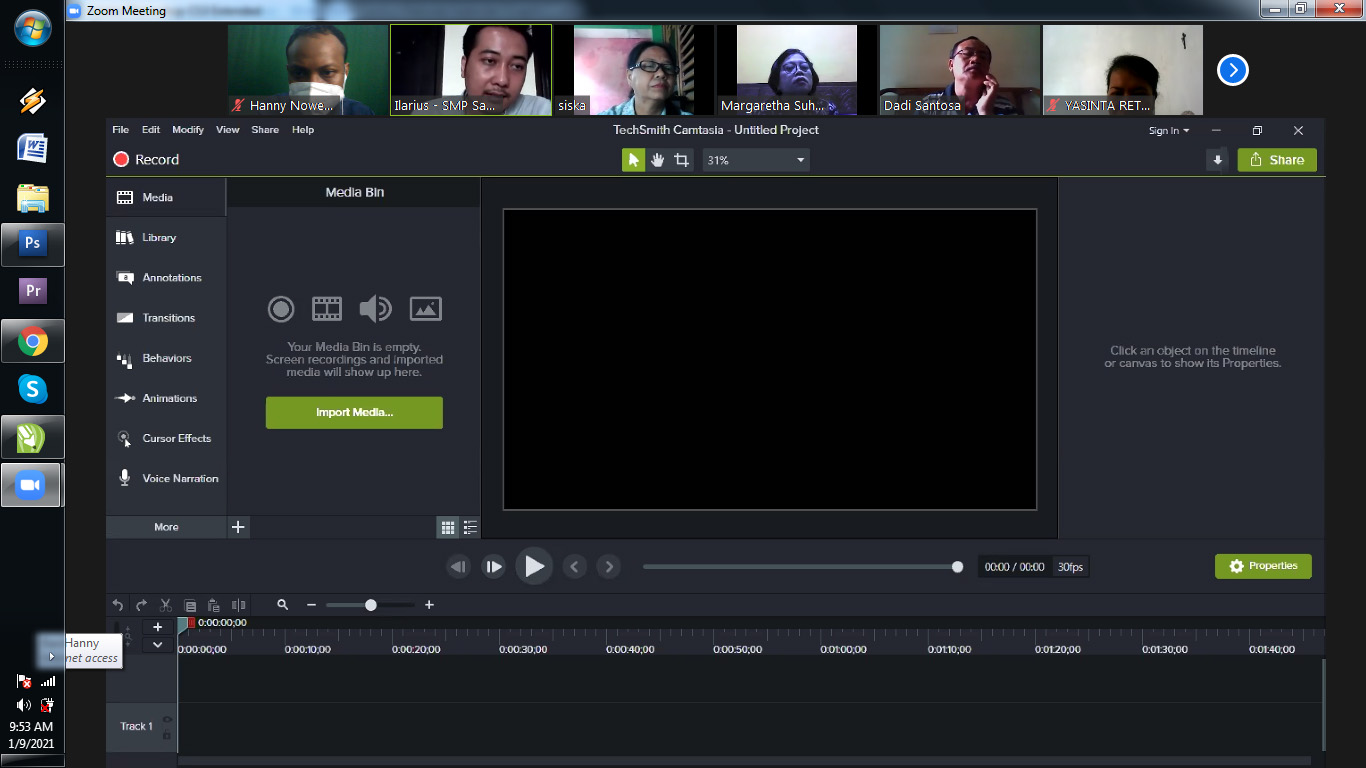Open the Cursor Effects tab

(166, 438)
